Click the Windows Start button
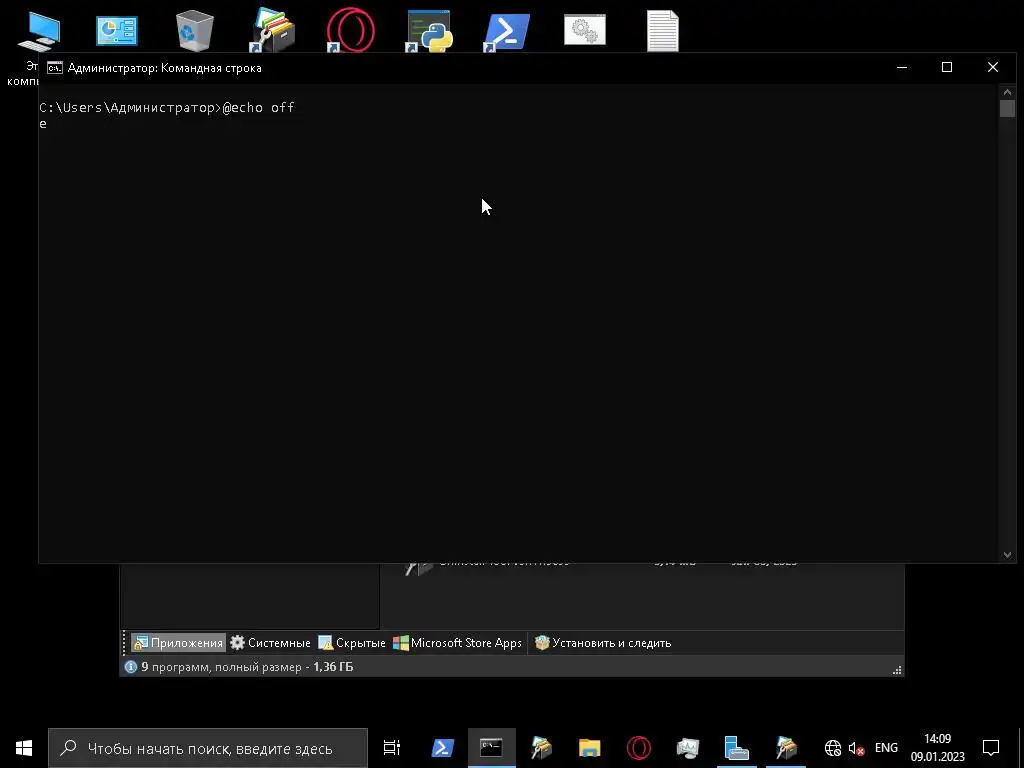Image resolution: width=1024 pixels, height=768 pixels. click(x=24, y=748)
